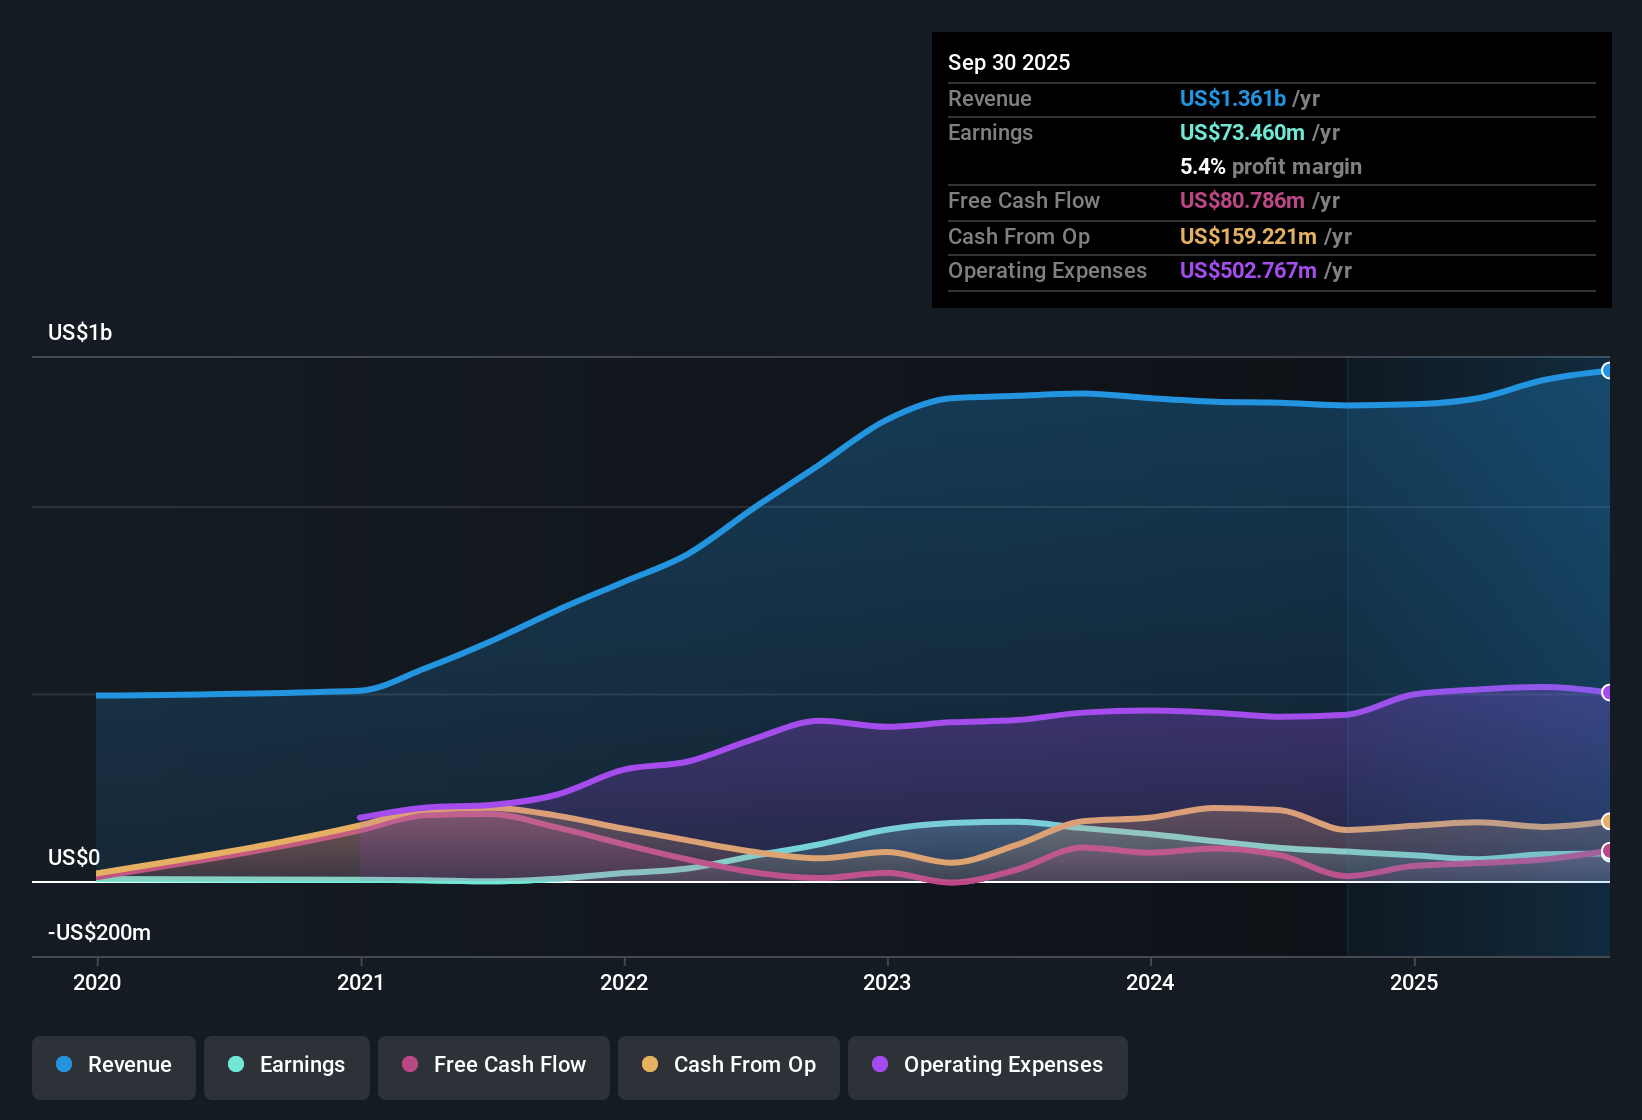Hide the Earnings series via legend

pos(287,1065)
